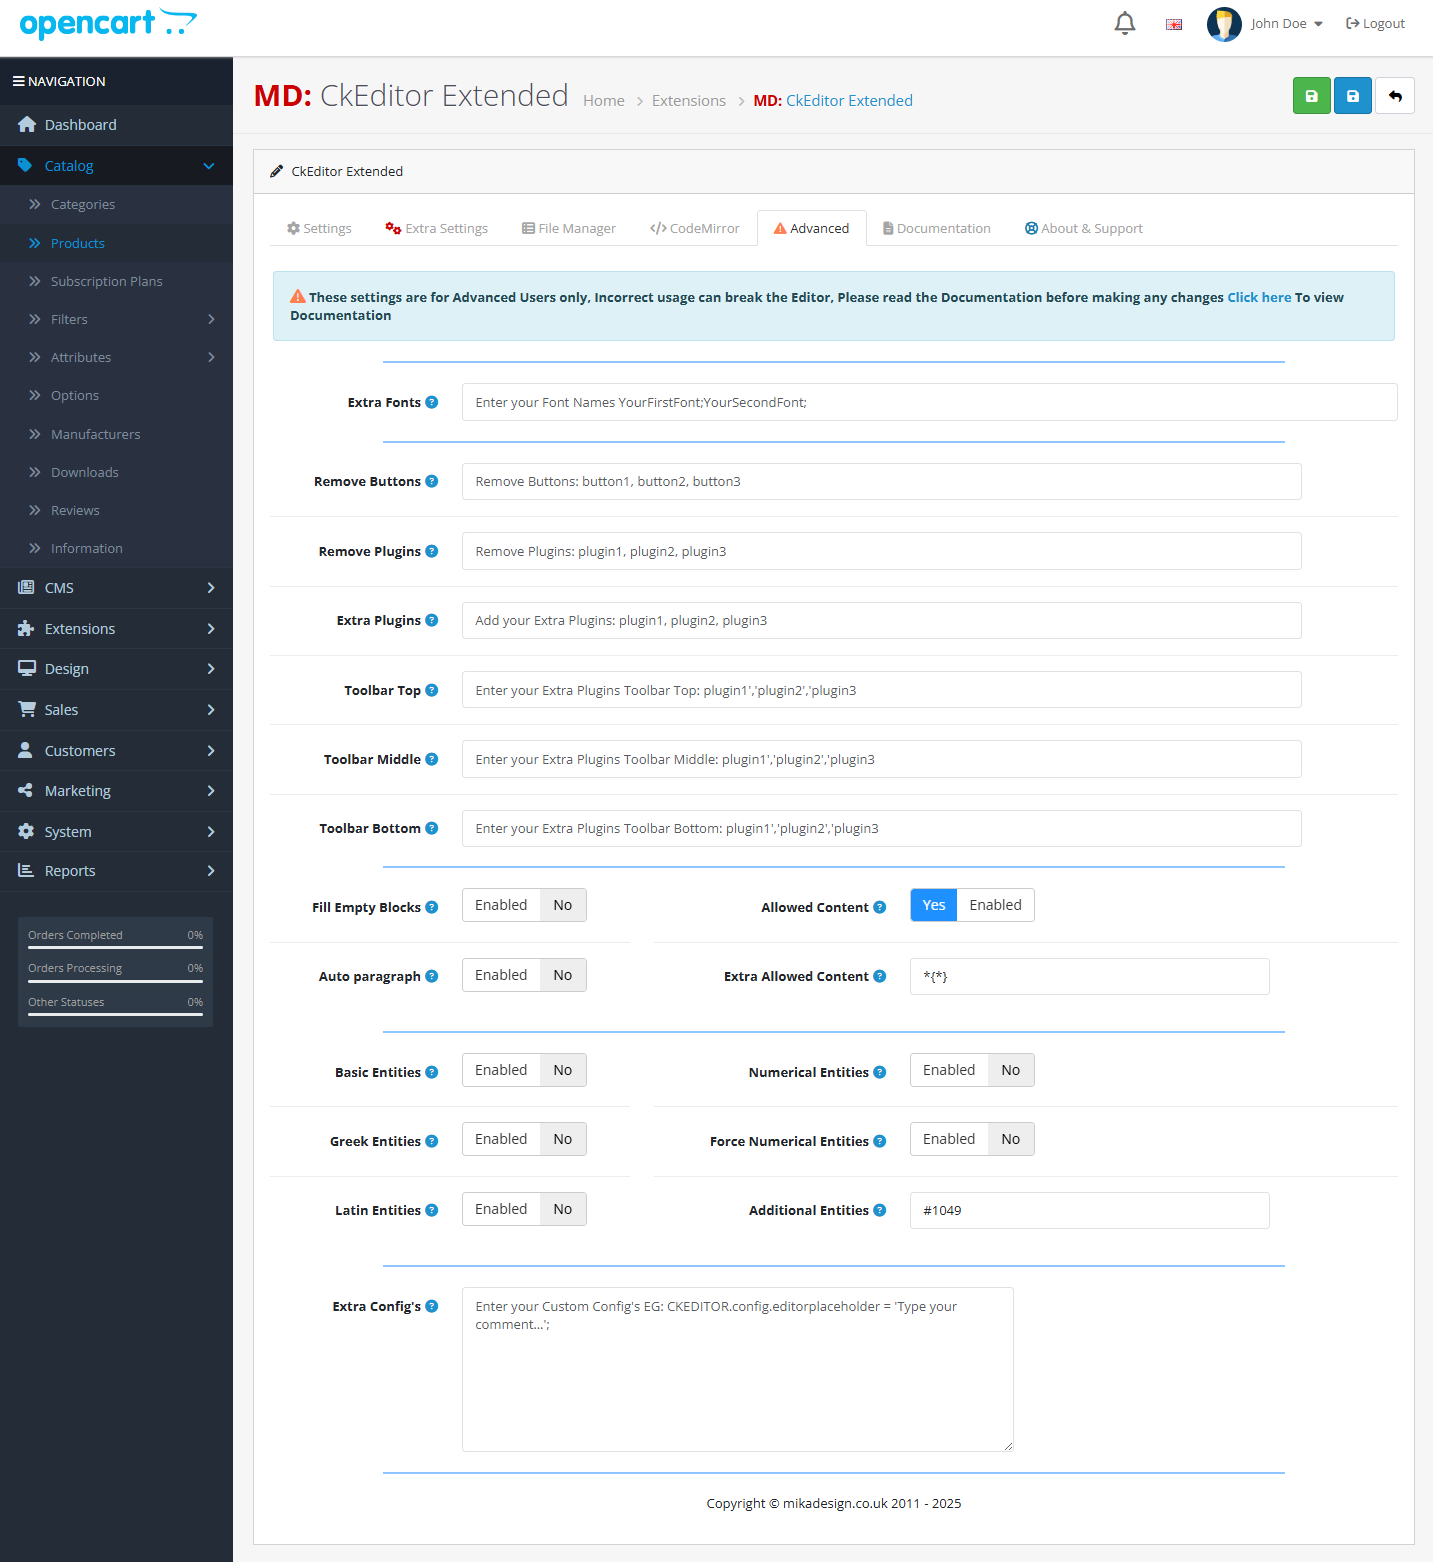The width and height of the screenshot is (1433, 1562).
Task: Click inside the Extra Config's textarea
Action: pyautogui.click(x=737, y=1369)
